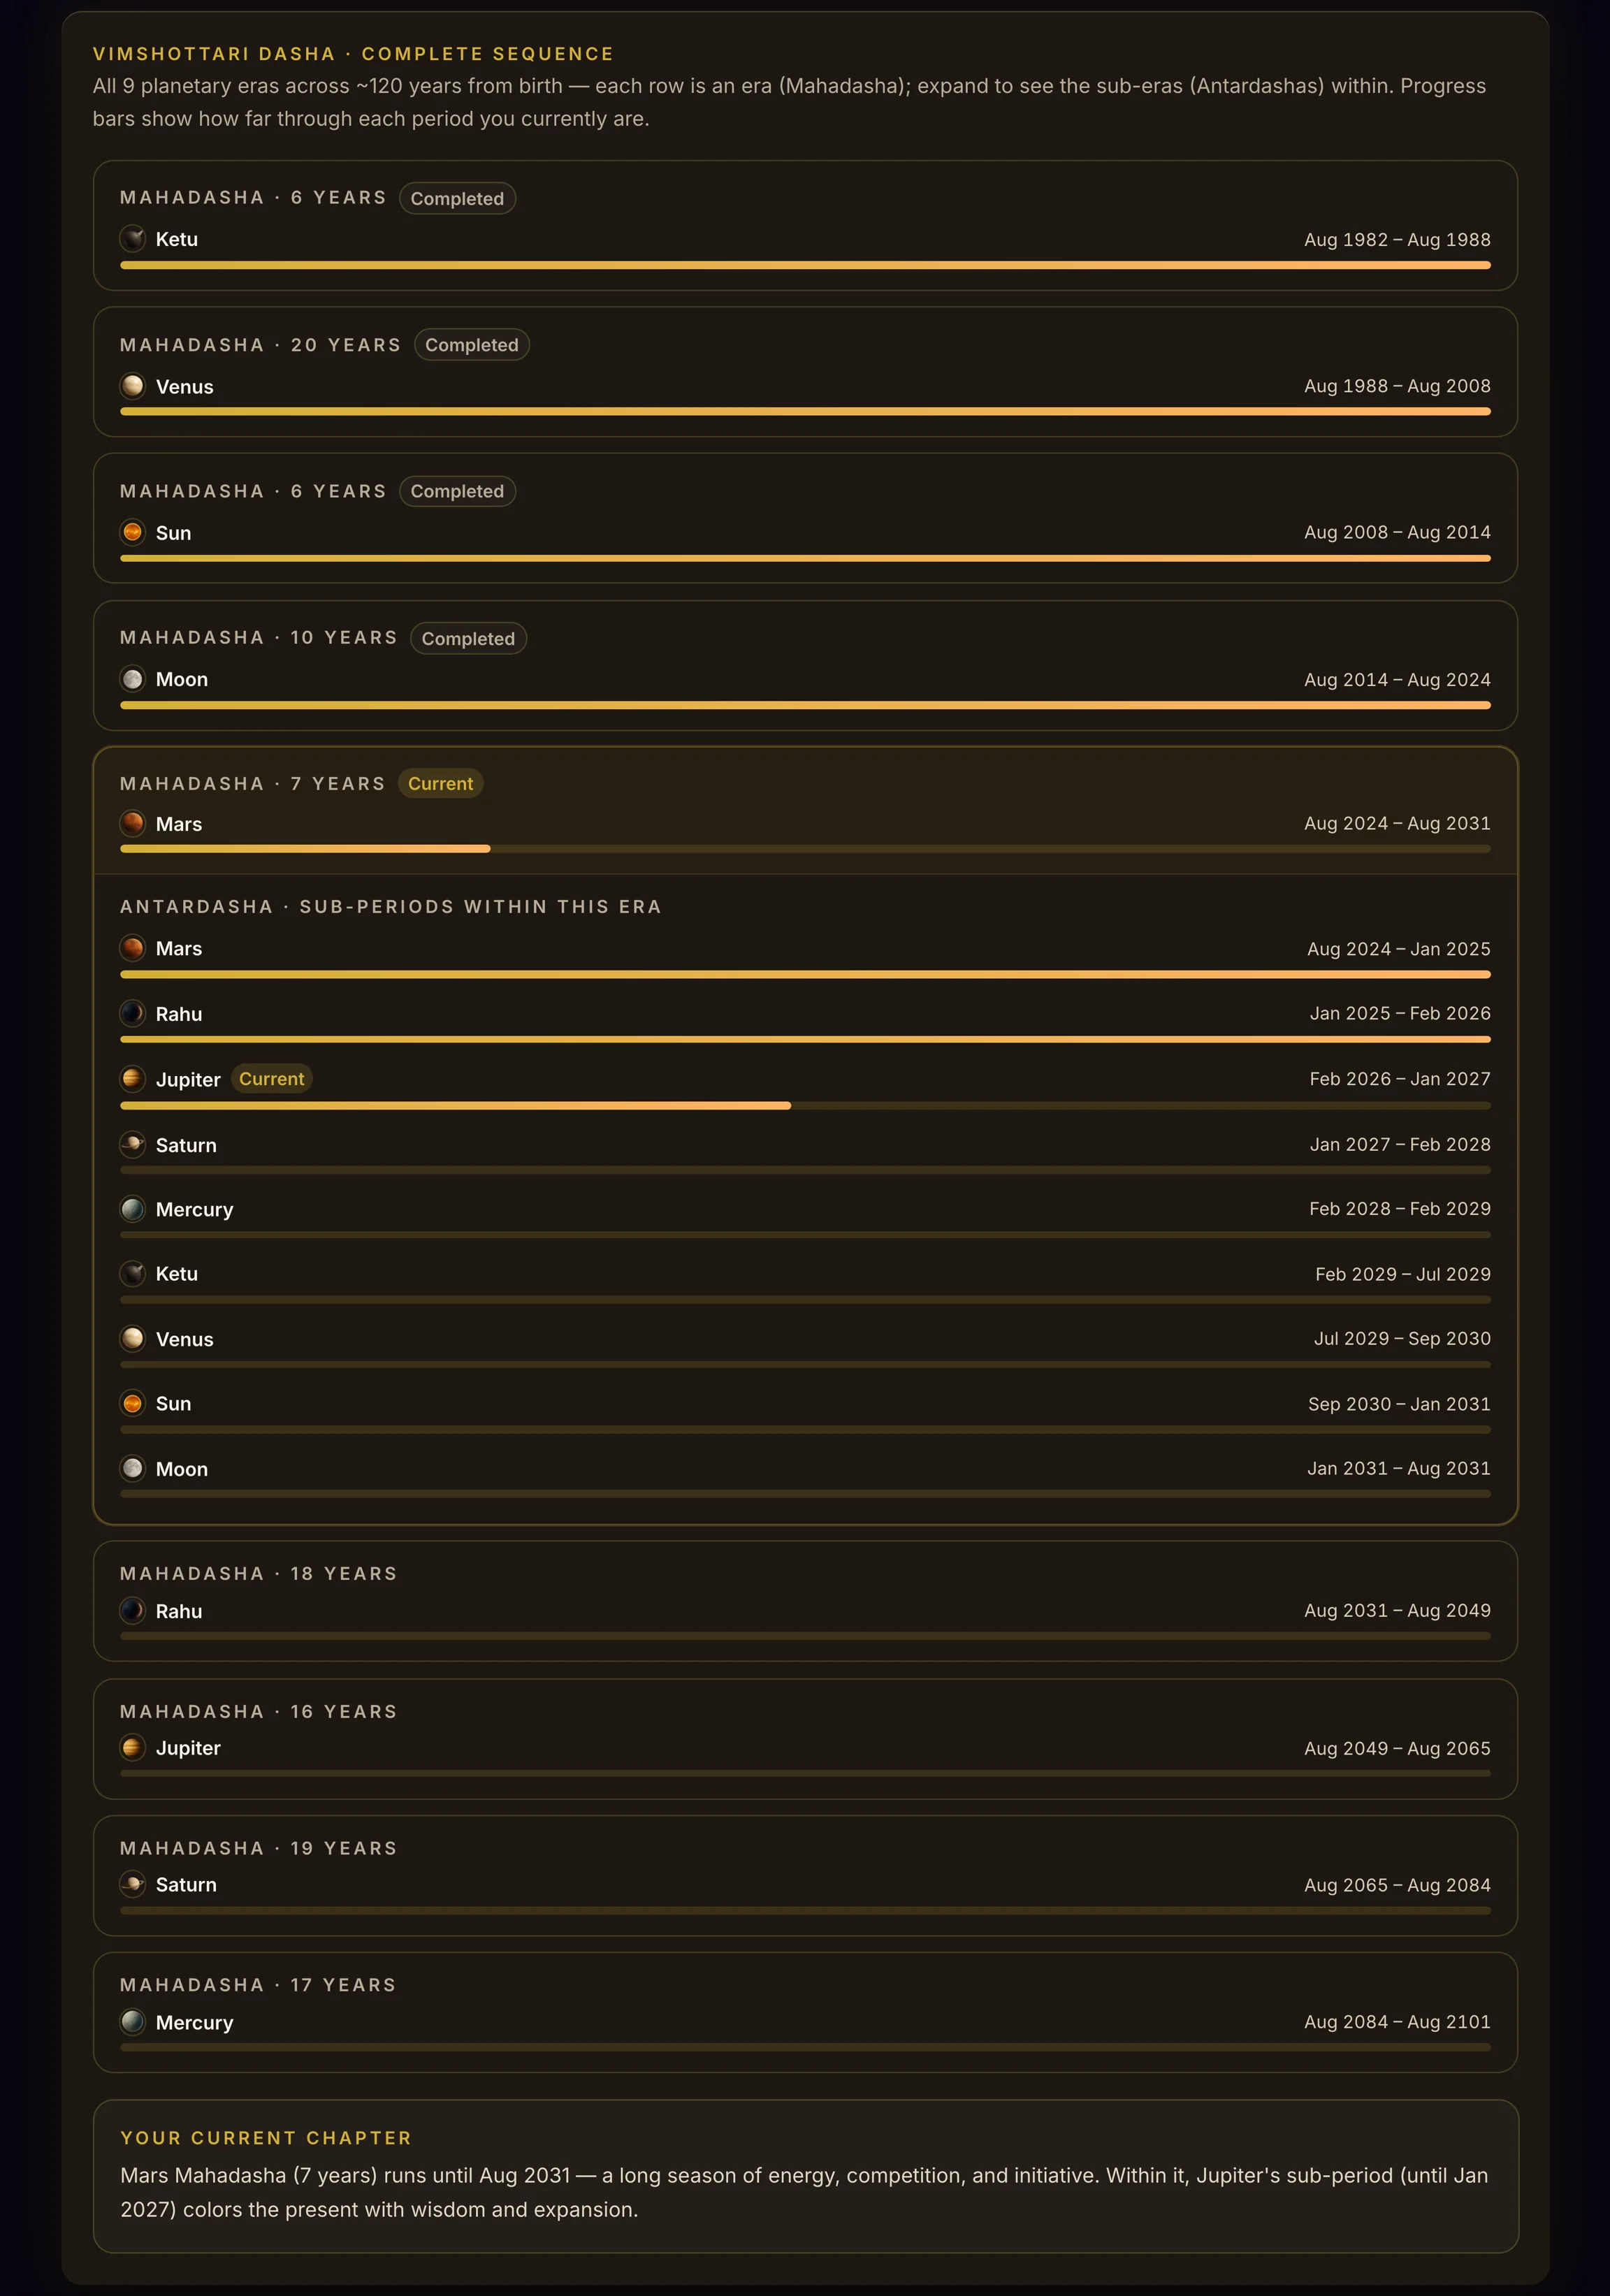This screenshot has height=2296, width=1610.
Task: Click the Saturn icon in the sub-periods list
Action: point(132,1144)
